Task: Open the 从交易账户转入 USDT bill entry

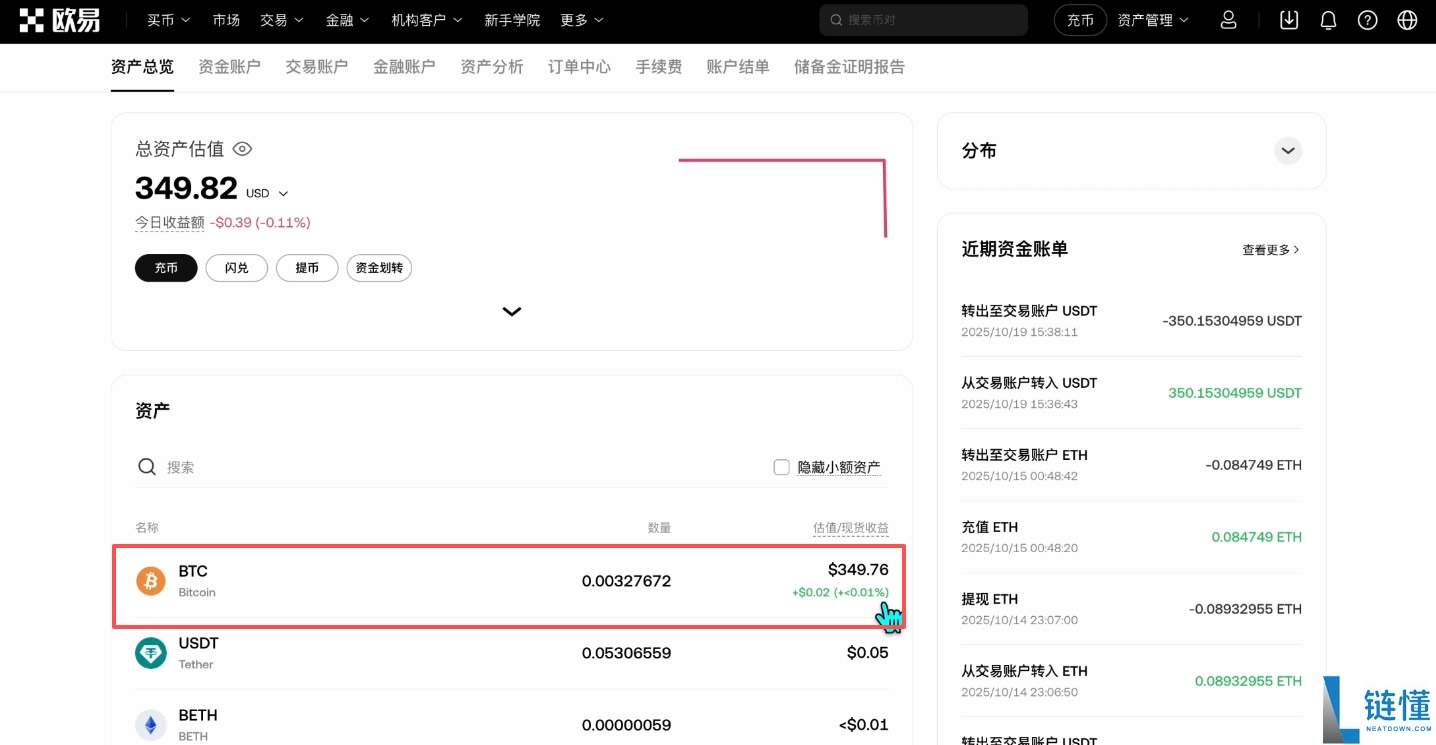Action: tap(1131, 393)
